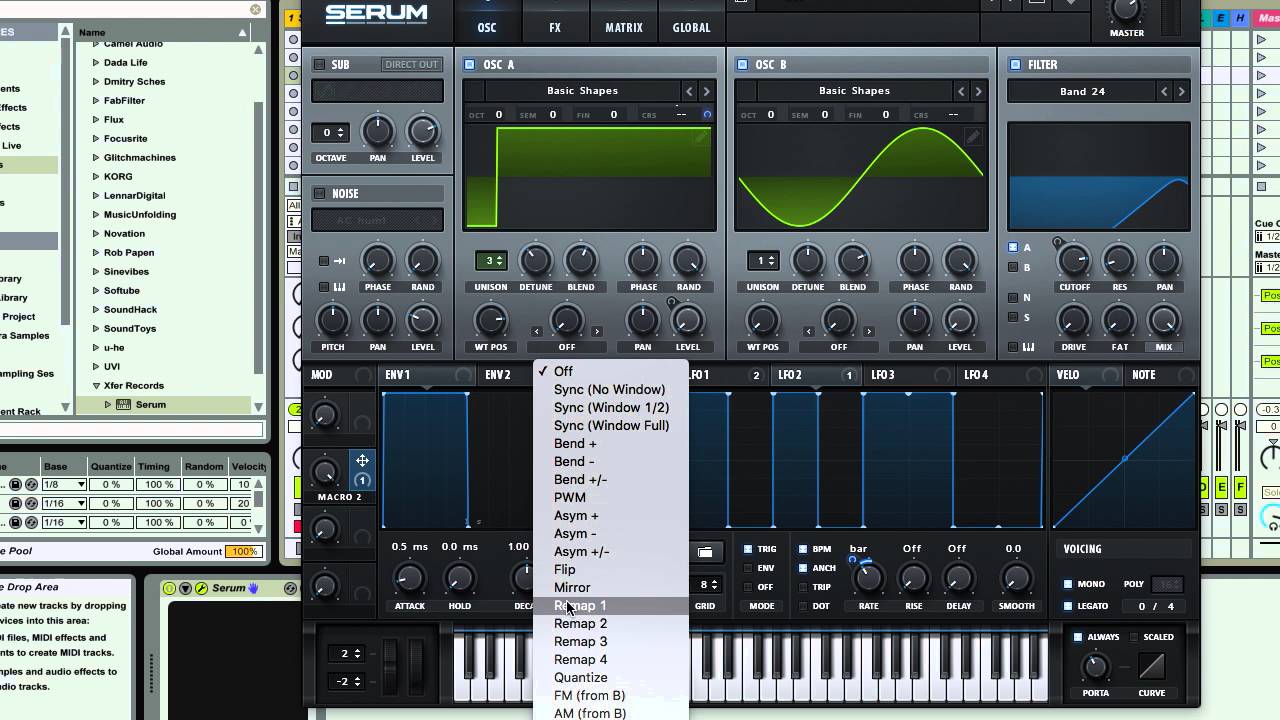
Task: Toggle filter routing for oscillator A
Action: [x=1013, y=247]
